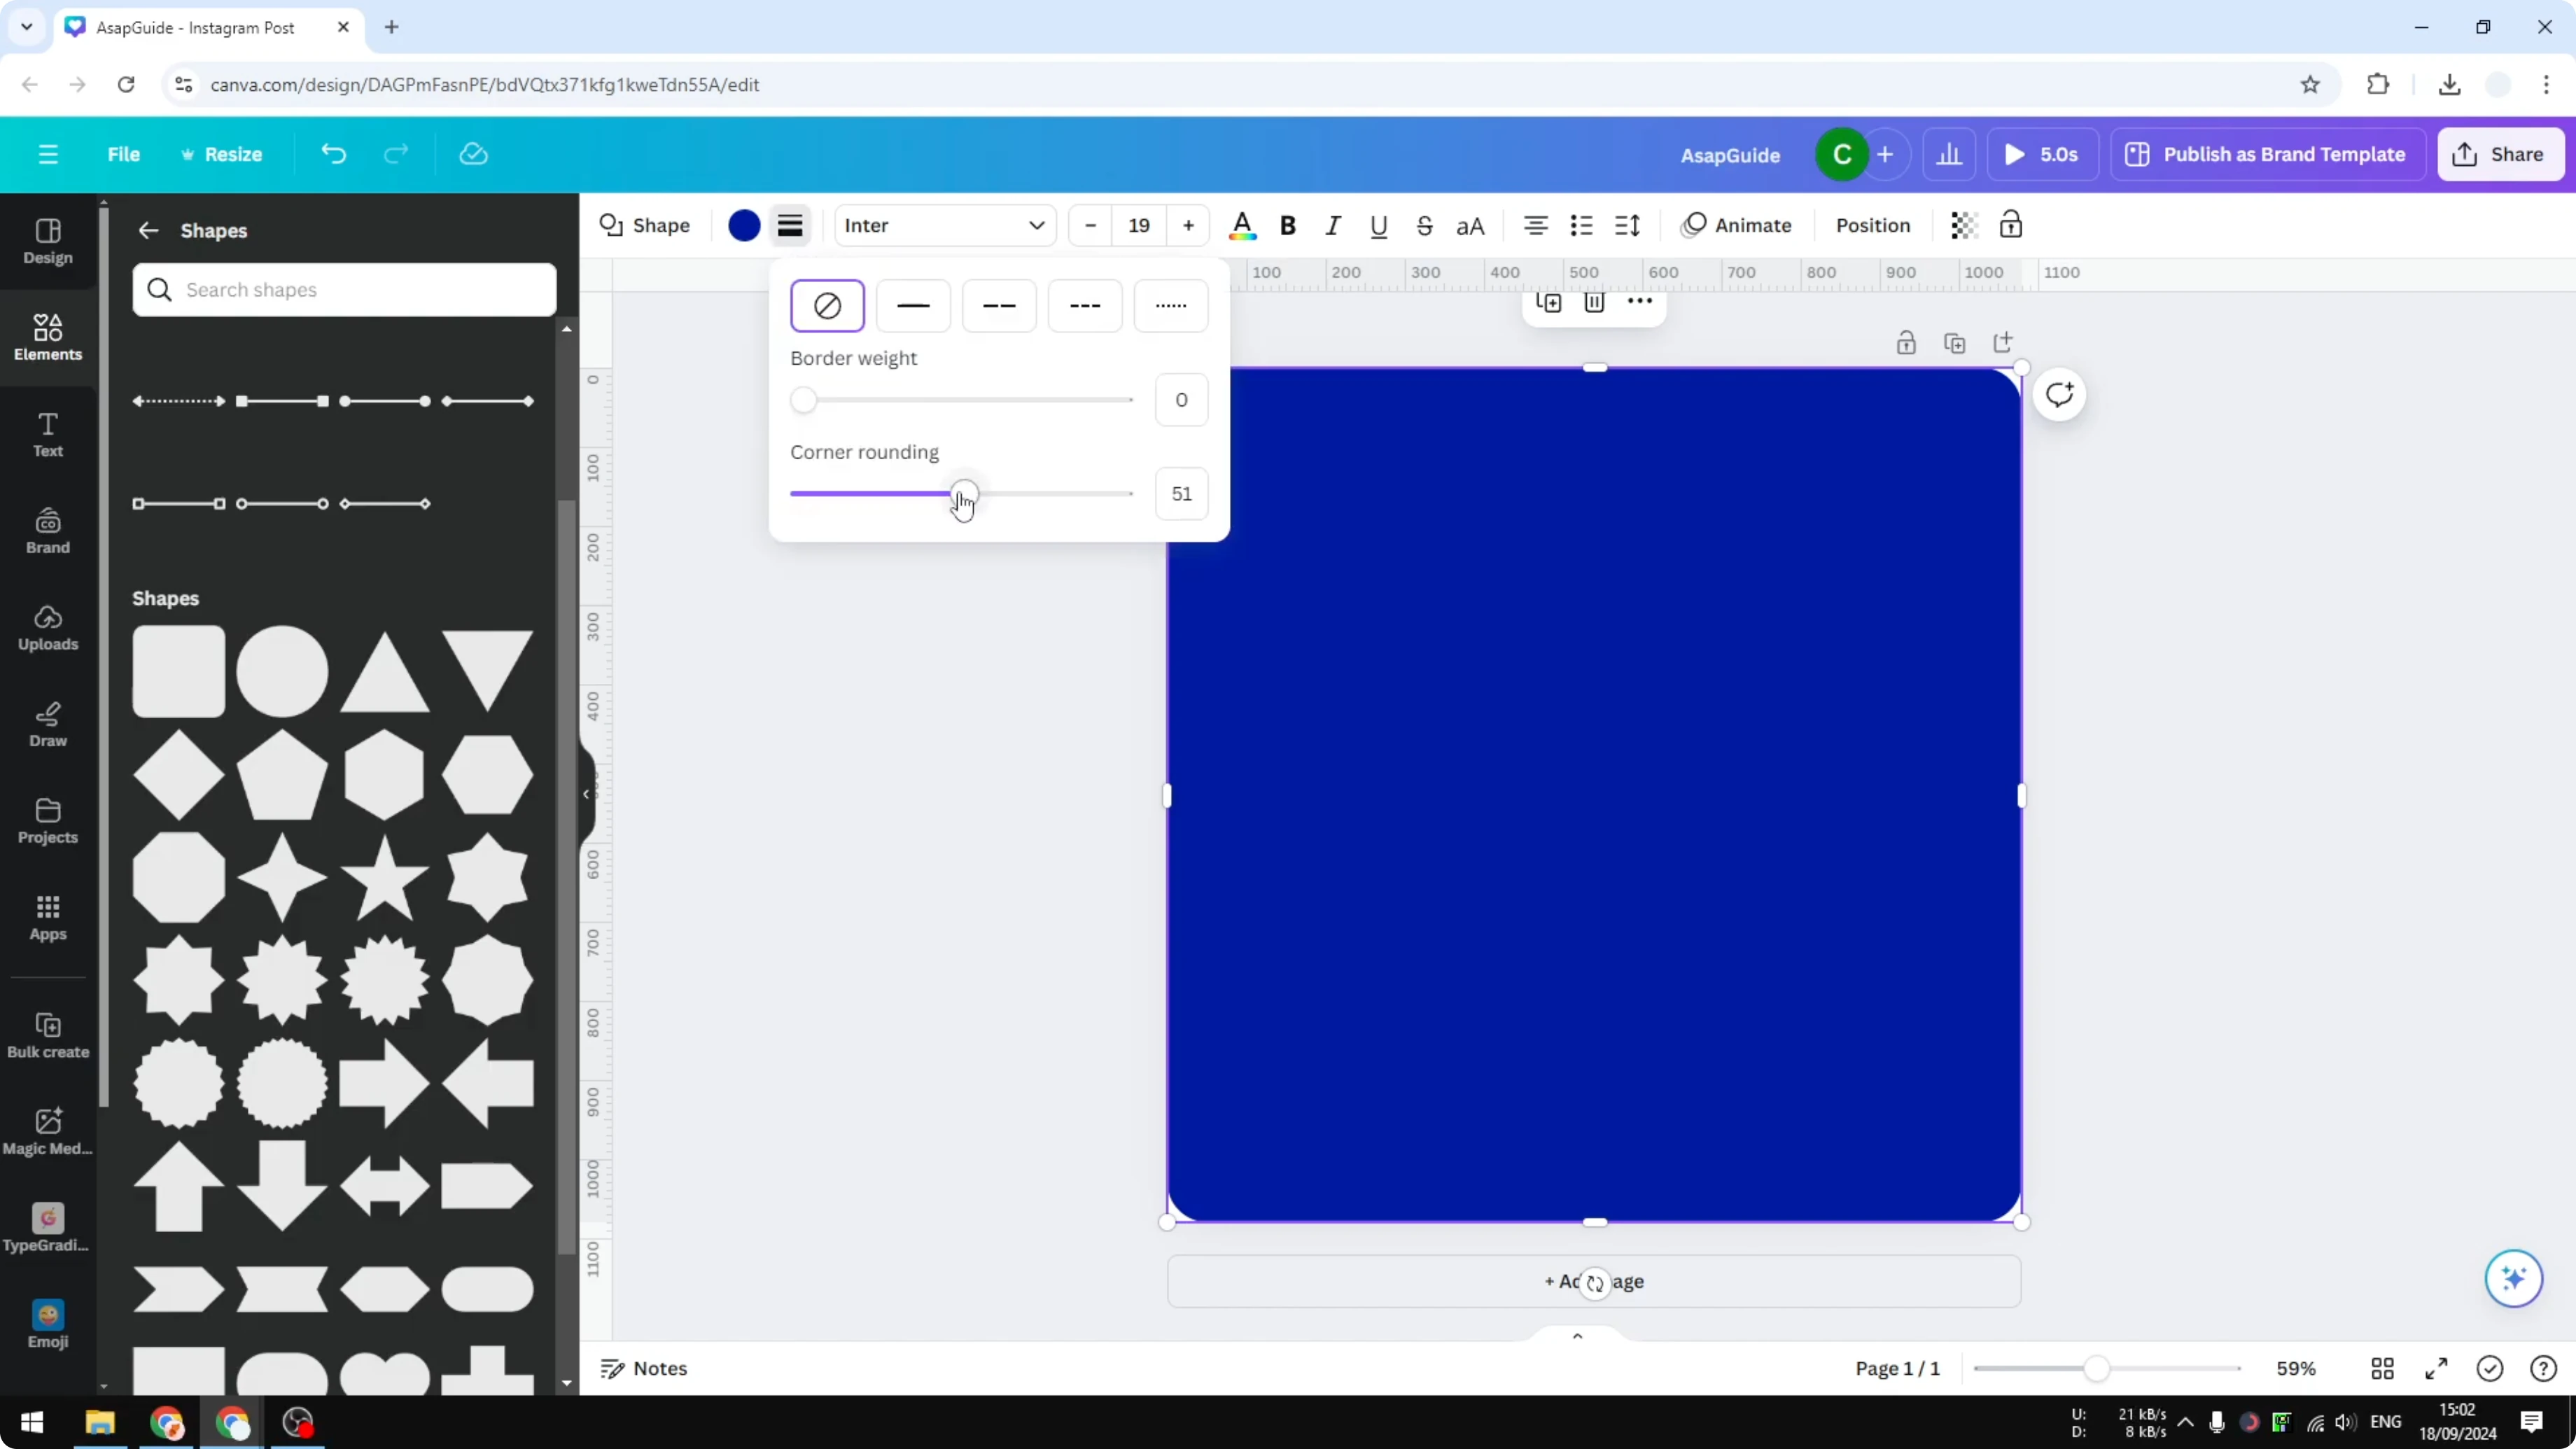Collapse the side panel with arrow handle
The image size is (2576, 1449).
pyautogui.click(x=587, y=795)
